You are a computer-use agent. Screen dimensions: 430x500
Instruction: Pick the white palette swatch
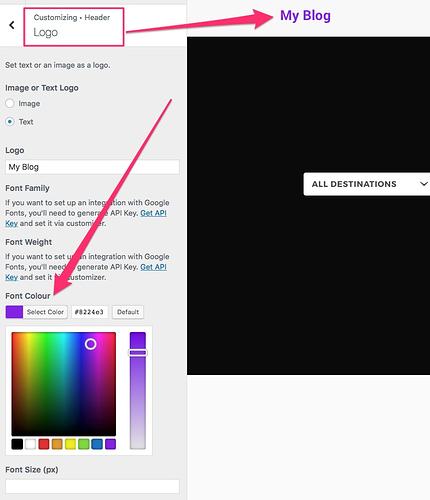[x=30, y=444]
